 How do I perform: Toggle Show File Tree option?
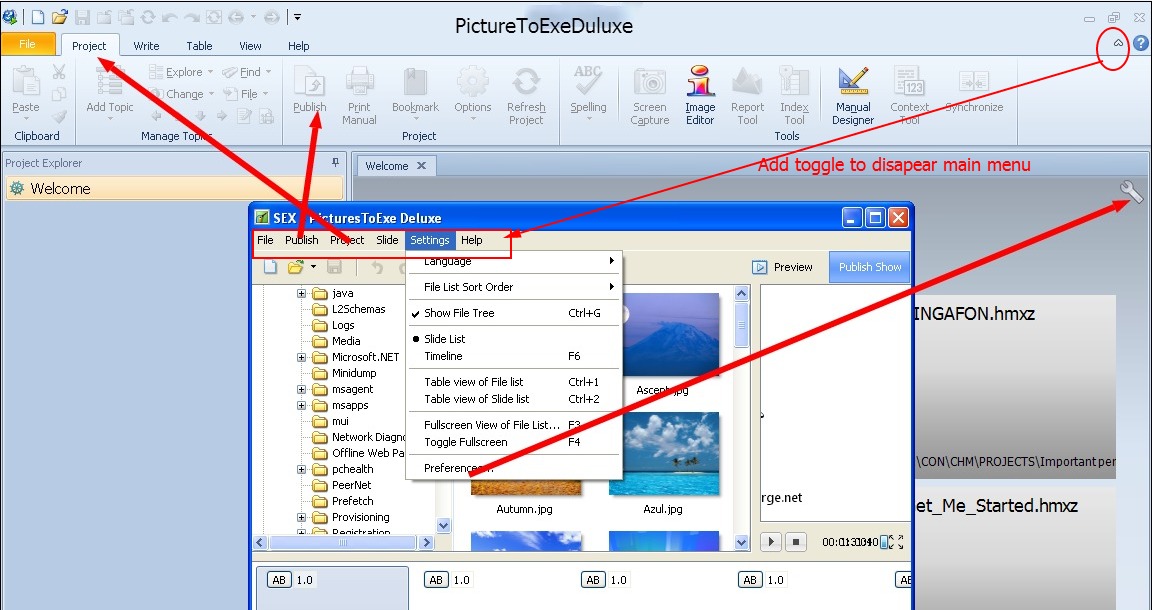pyautogui.click(x=459, y=313)
